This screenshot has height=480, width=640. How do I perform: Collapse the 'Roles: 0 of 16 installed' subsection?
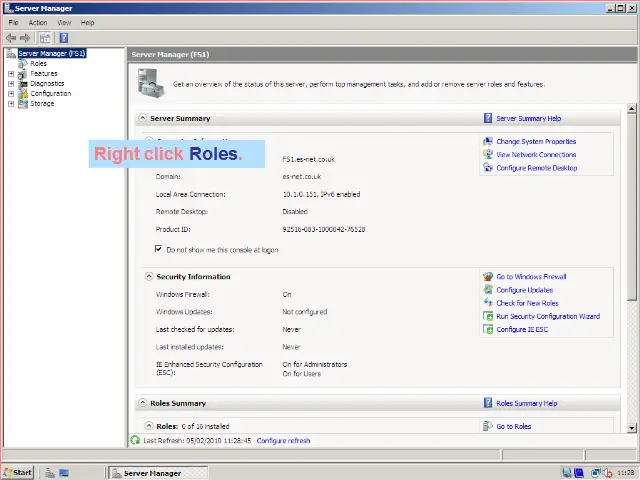pos(149,426)
